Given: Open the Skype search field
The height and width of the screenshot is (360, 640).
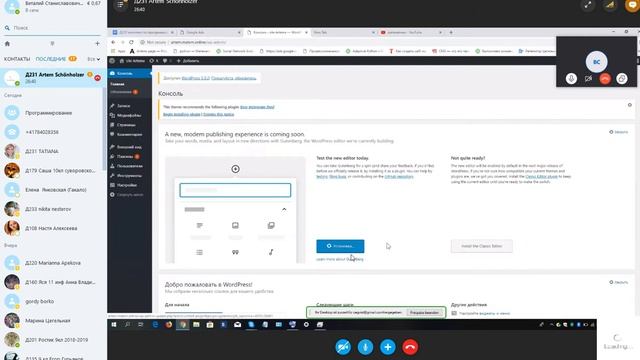Looking at the screenshot, I should [53, 28].
